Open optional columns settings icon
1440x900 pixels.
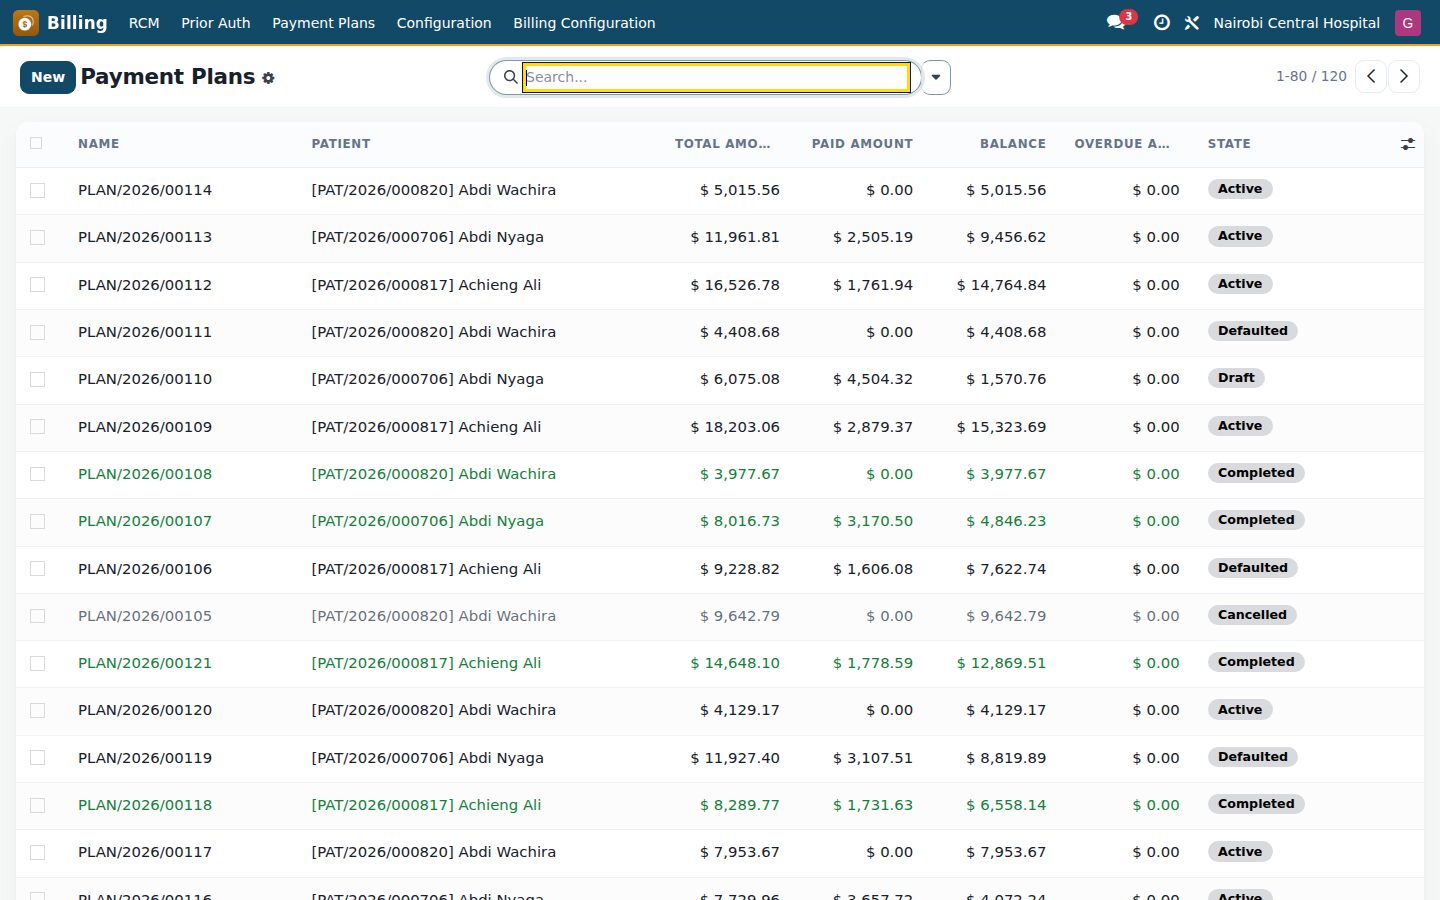click(1408, 144)
